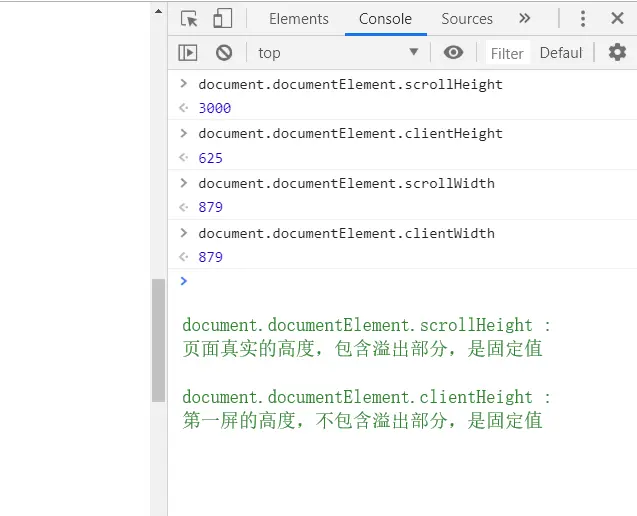637x516 pixels.
Task: Click the page scrollbar up arrow
Action: pyautogui.click(x=158, y=11)
